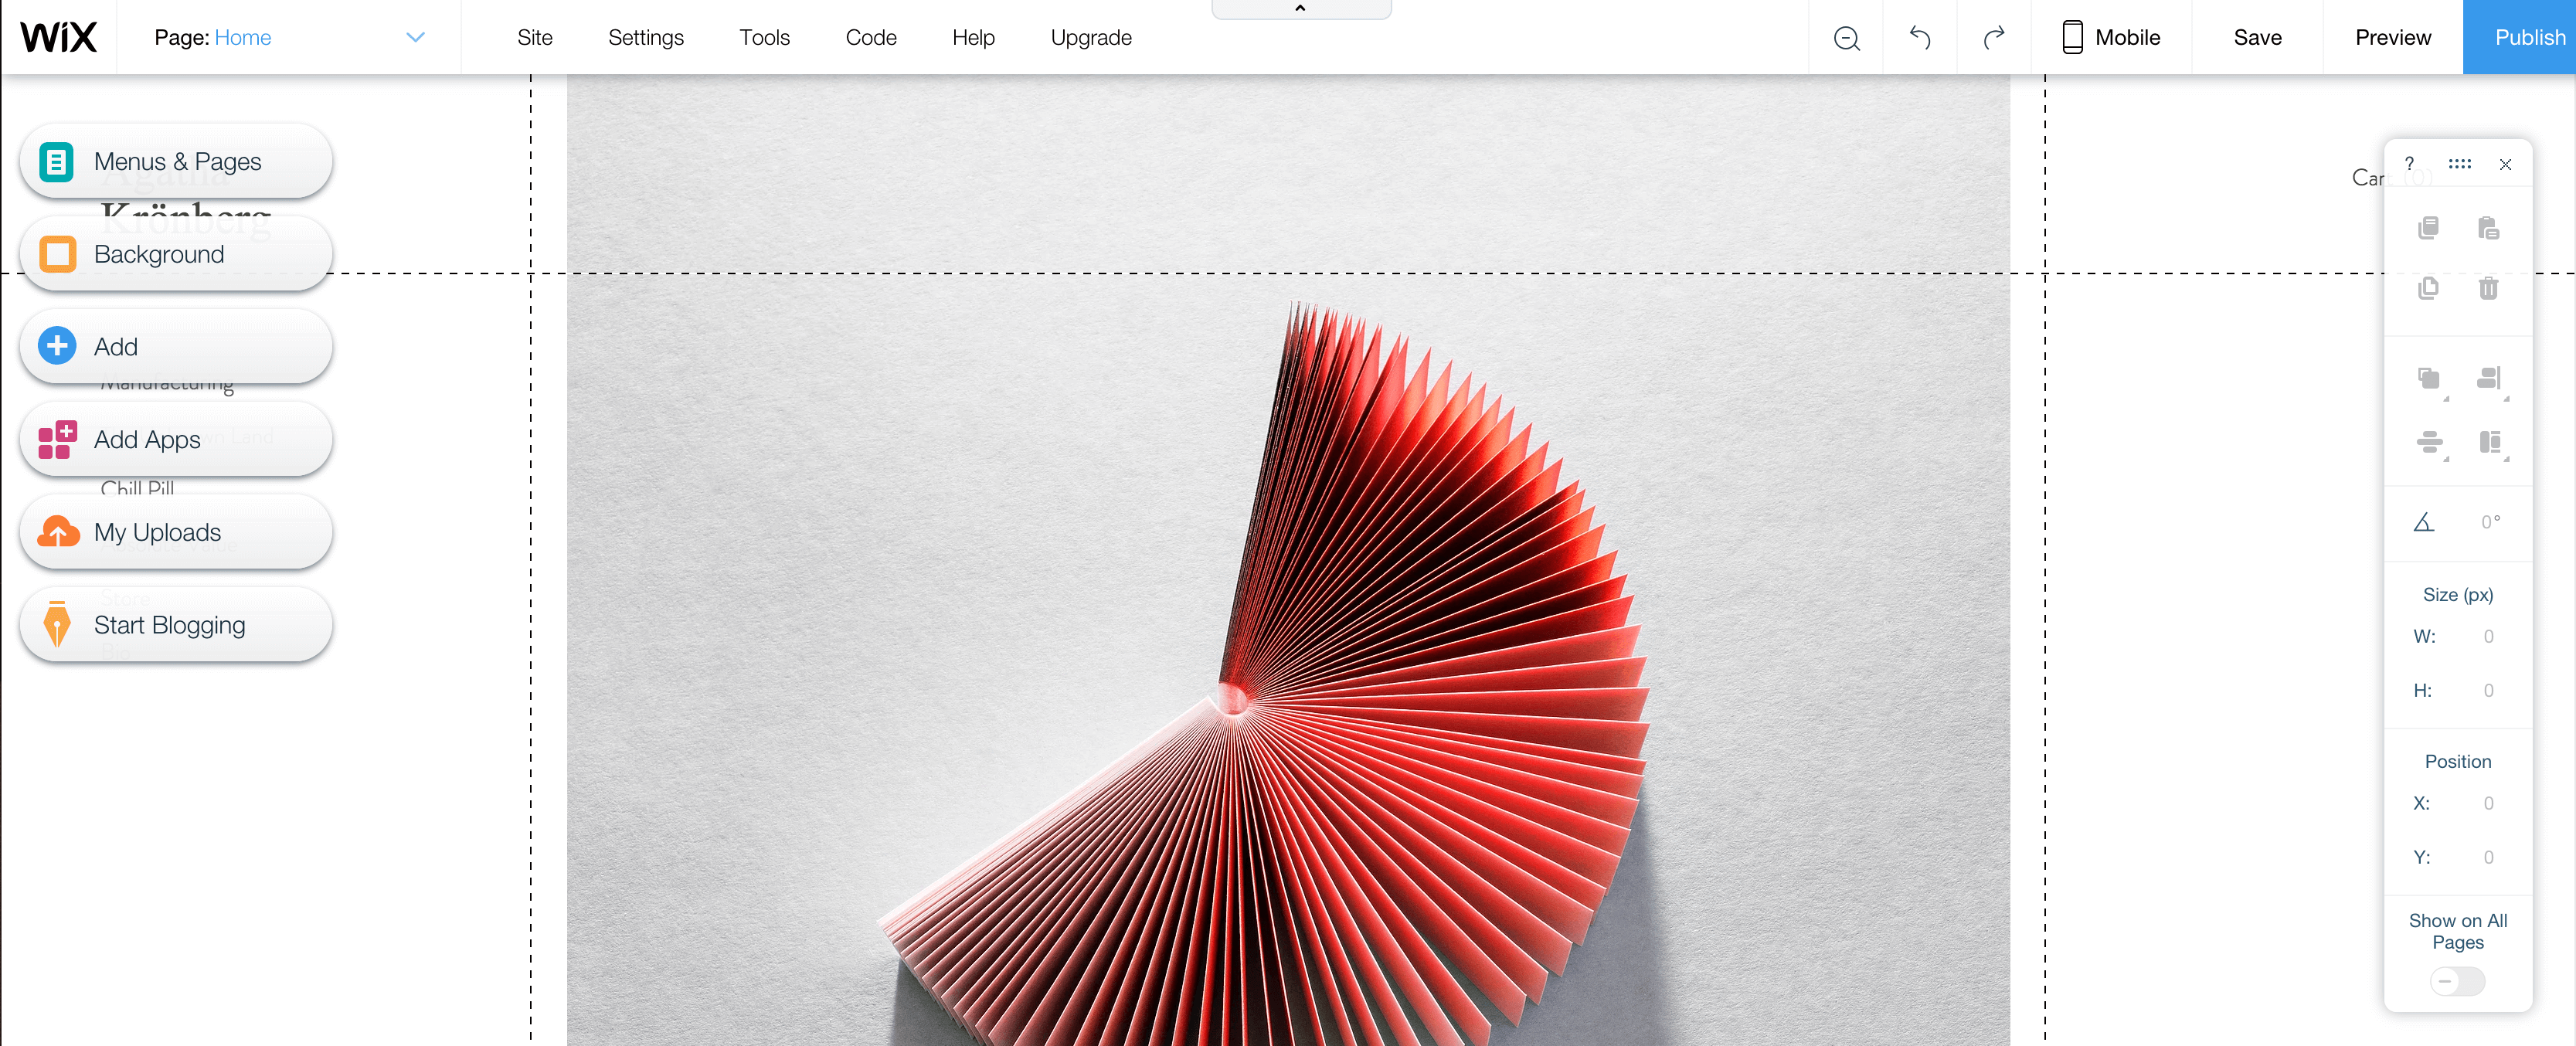Click the delete element icon
This screenshot has height=1046, width=2576.
2490,286
